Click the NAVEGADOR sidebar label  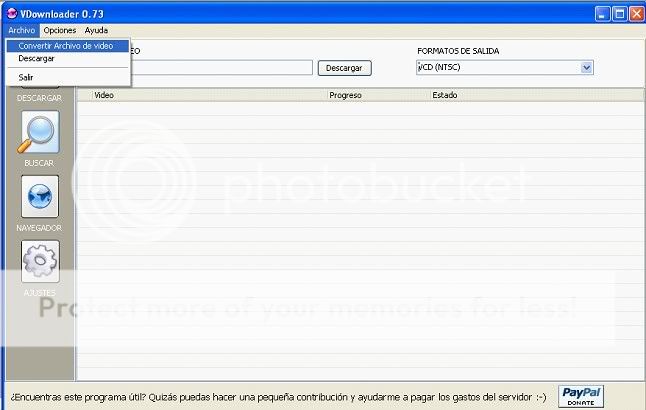(x=39, y=228)
